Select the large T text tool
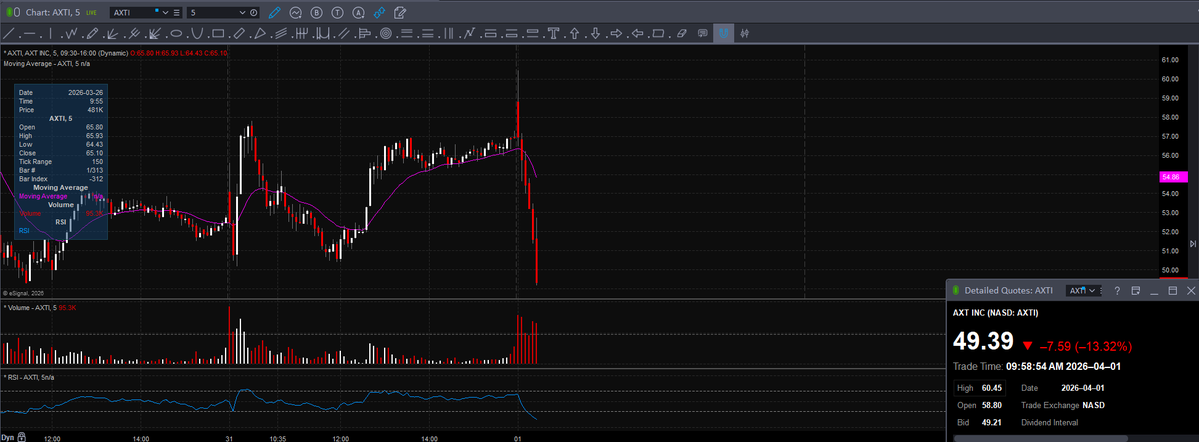This screenshot has height=442, width=1199. [x=553, y=34]
